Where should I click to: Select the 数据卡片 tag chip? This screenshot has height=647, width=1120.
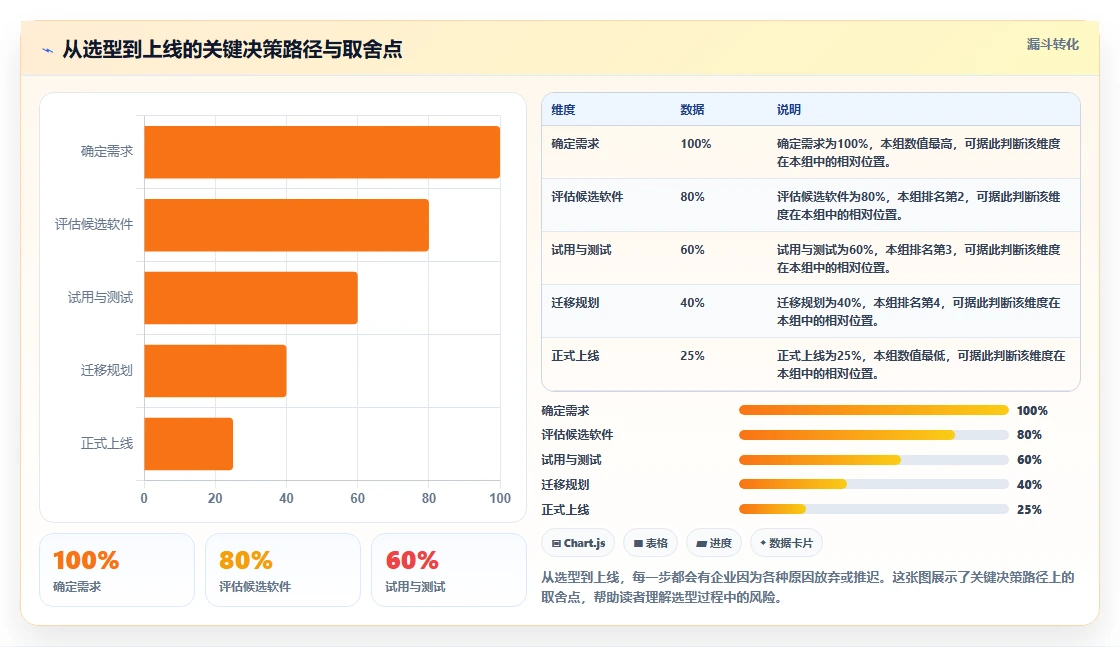786,543
